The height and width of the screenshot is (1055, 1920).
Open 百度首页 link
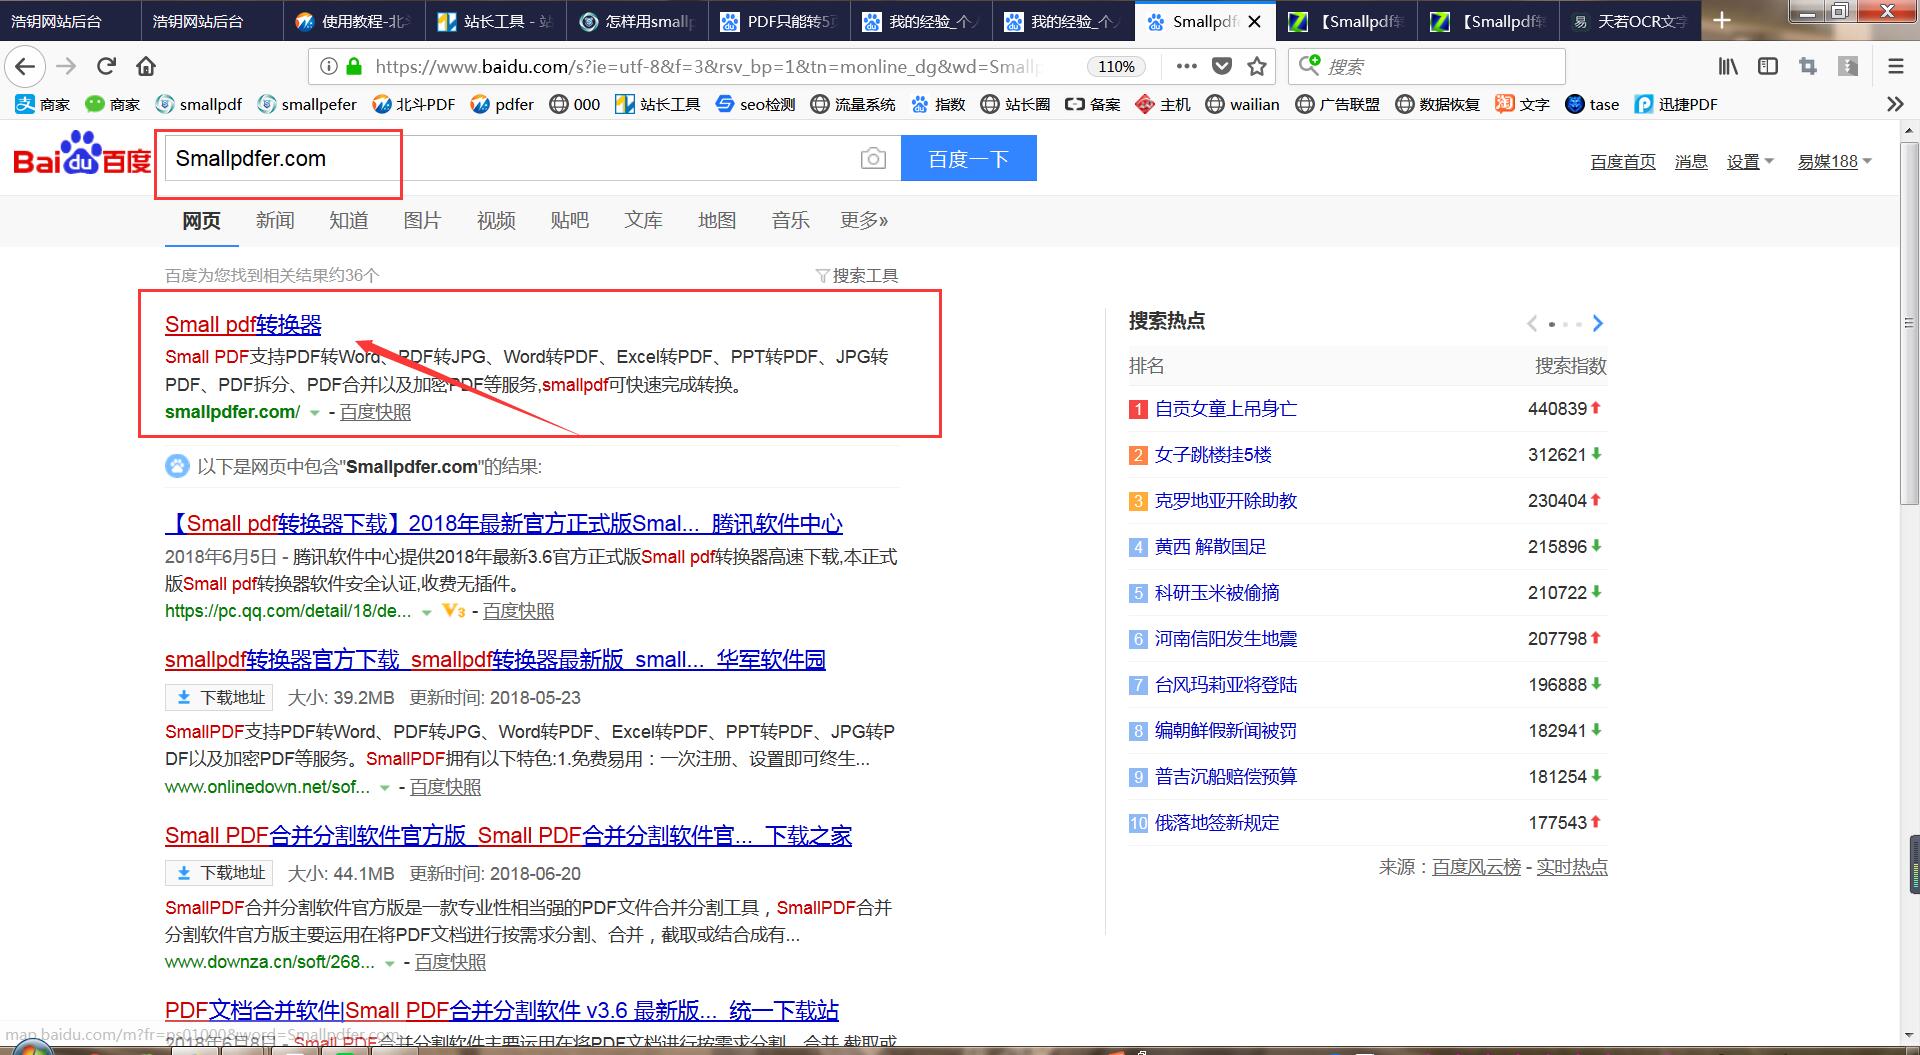(x=1623, y=161)
